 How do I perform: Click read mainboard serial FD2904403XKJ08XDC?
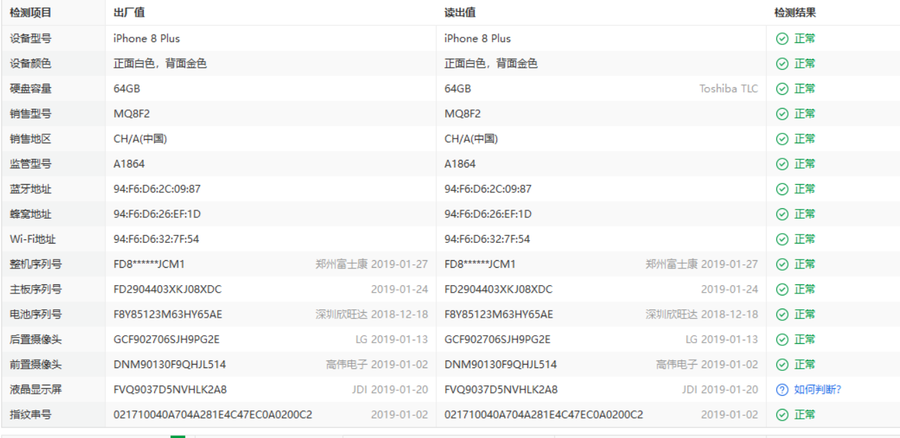(498, 289)
